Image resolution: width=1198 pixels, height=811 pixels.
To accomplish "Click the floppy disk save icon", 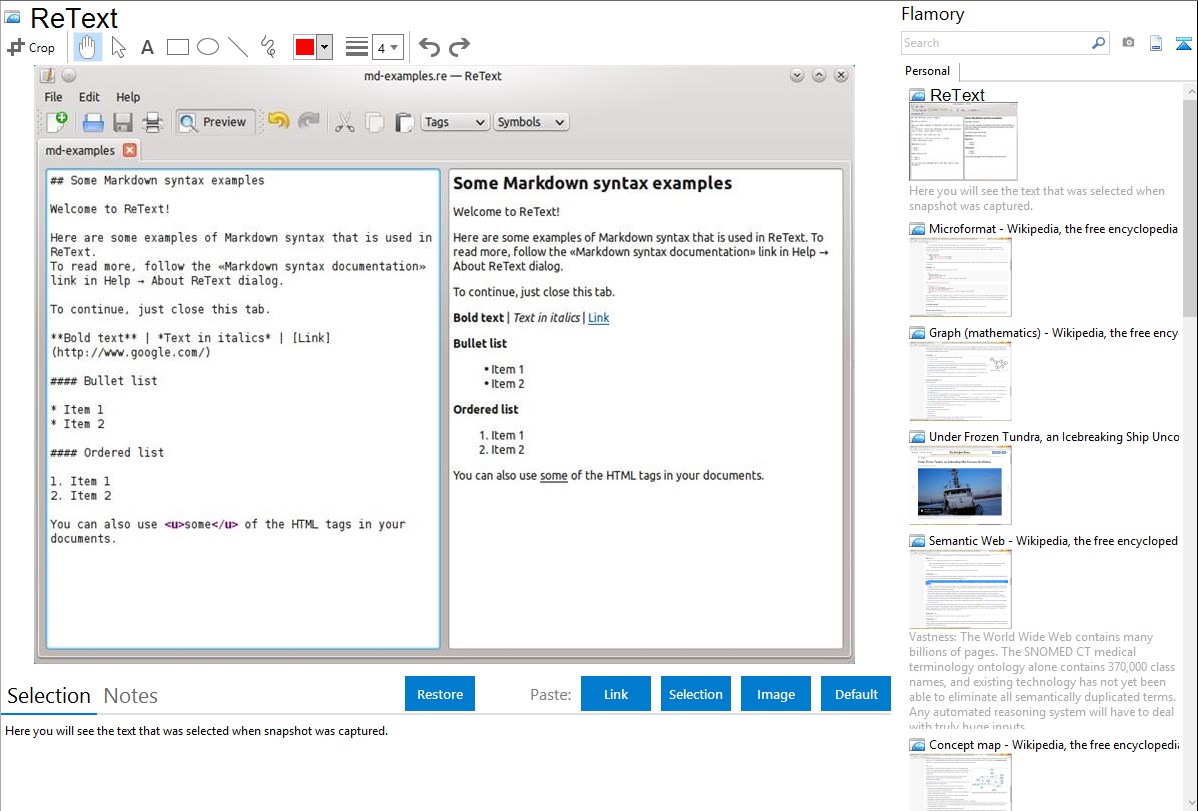I will point(122,122).
